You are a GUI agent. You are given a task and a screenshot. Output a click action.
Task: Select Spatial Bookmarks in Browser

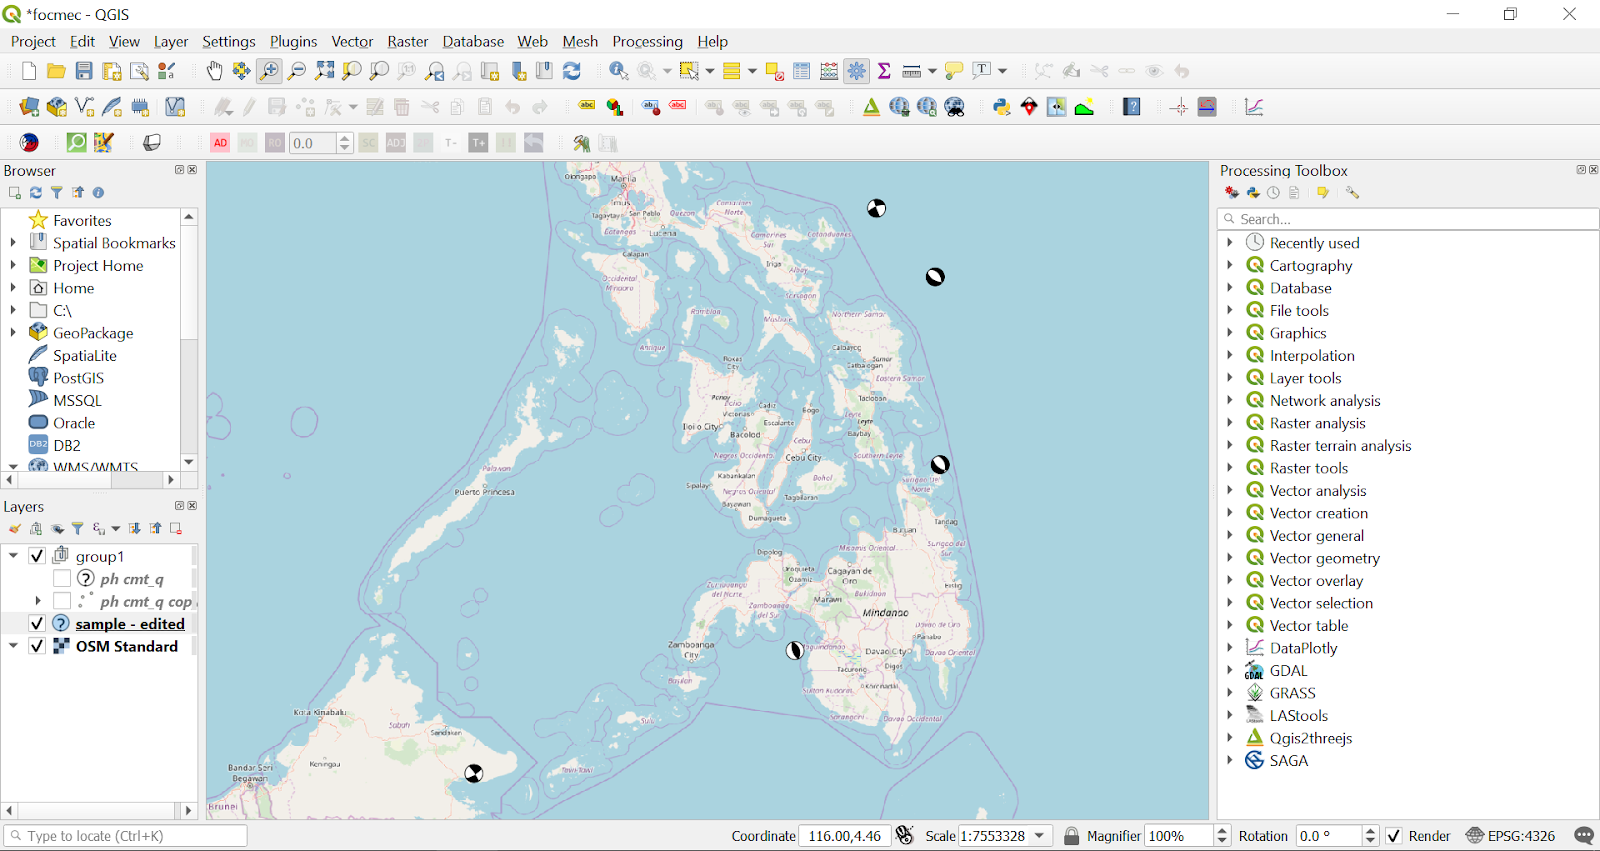tap(114, 243)
